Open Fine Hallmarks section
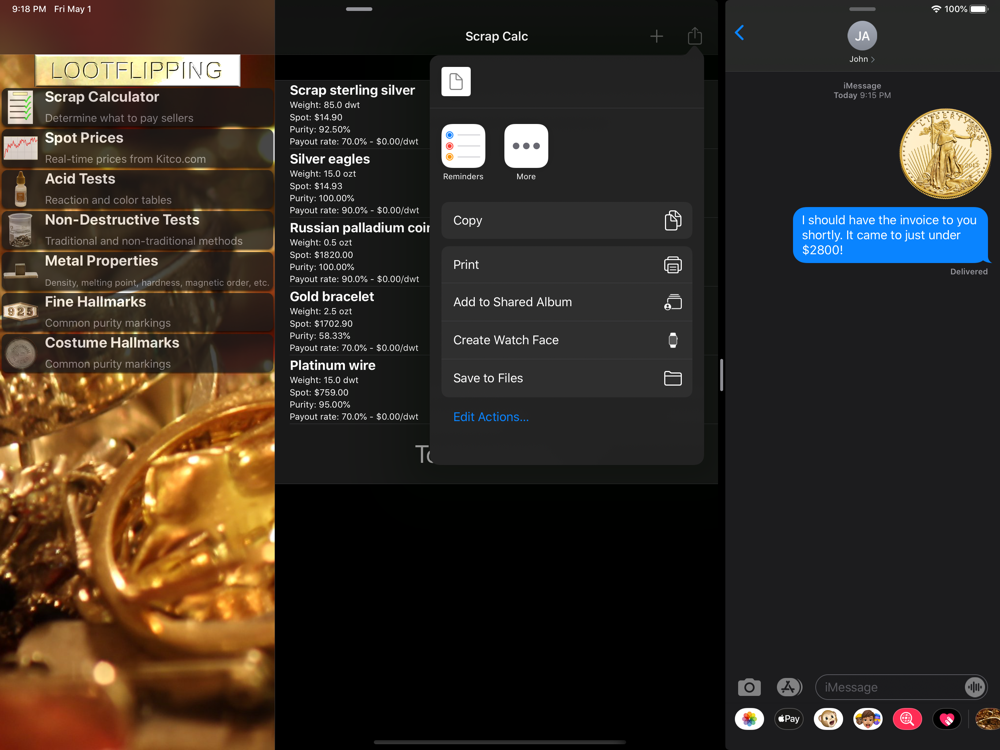The height and width of the screenshot is (750, 1000). click(x=138, y=312)
